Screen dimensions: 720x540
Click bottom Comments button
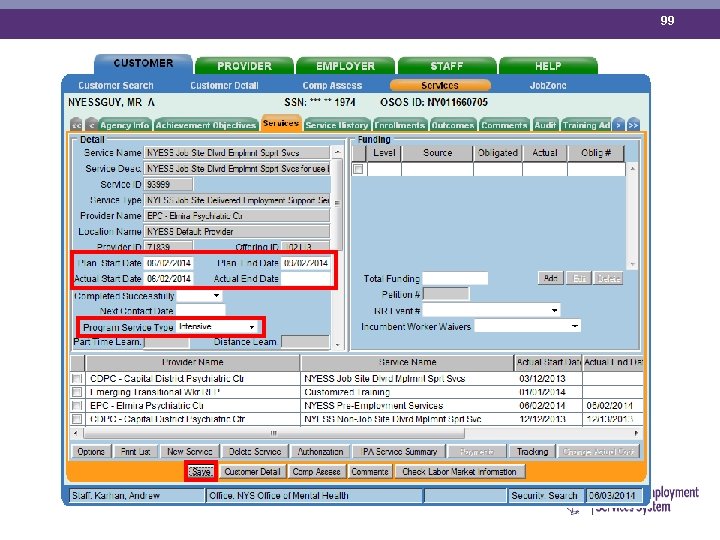[x=370, y=472]
